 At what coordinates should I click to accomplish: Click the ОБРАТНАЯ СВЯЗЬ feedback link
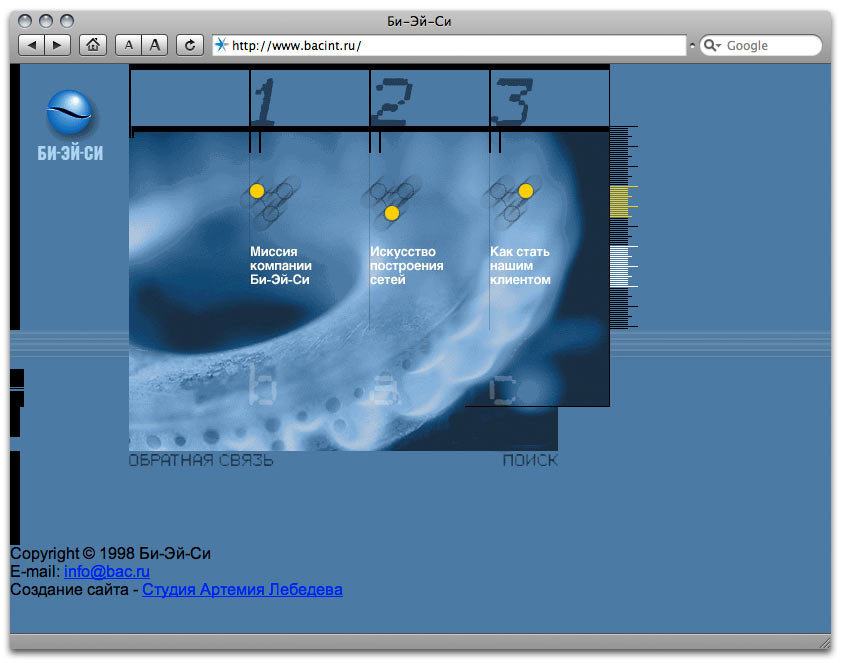(x=201, y=461)
